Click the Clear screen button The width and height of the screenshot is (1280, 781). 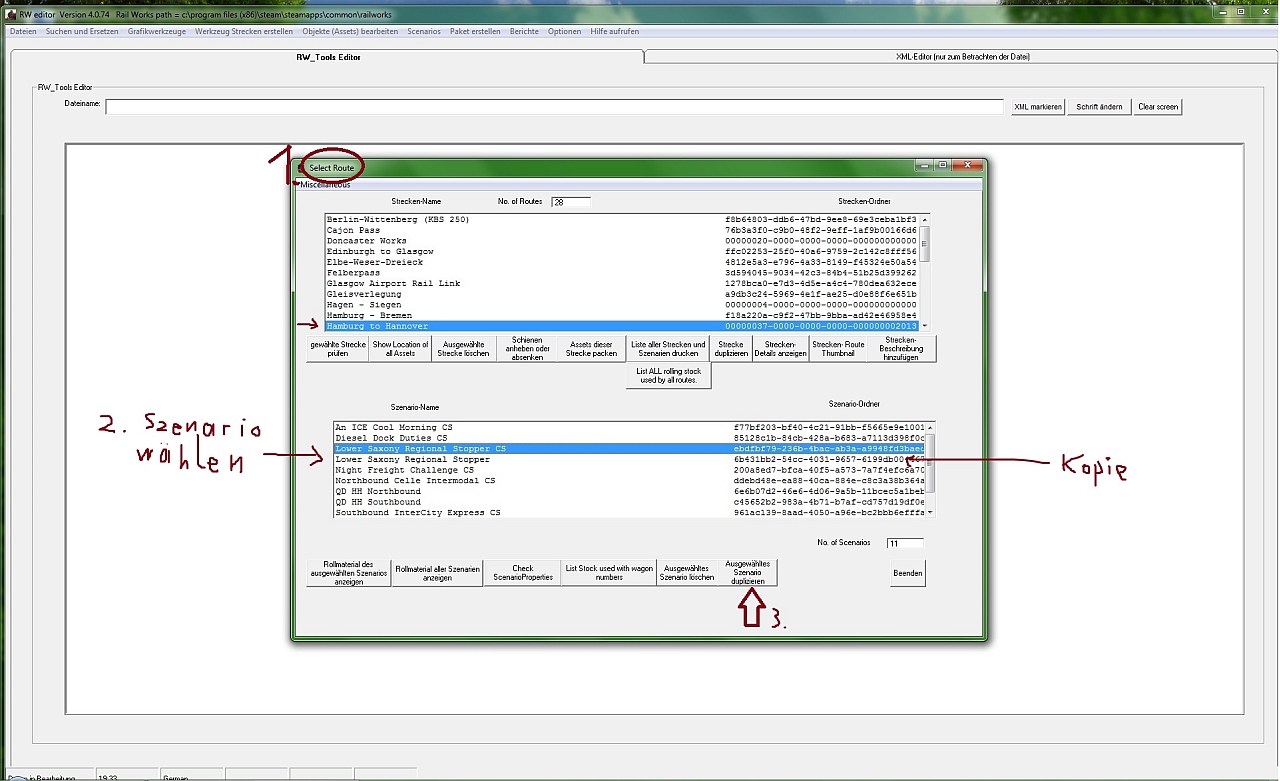1158,107
